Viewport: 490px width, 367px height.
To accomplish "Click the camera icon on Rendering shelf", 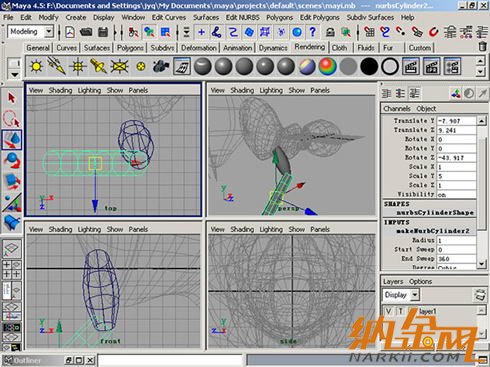I will (x=161, y=66).
